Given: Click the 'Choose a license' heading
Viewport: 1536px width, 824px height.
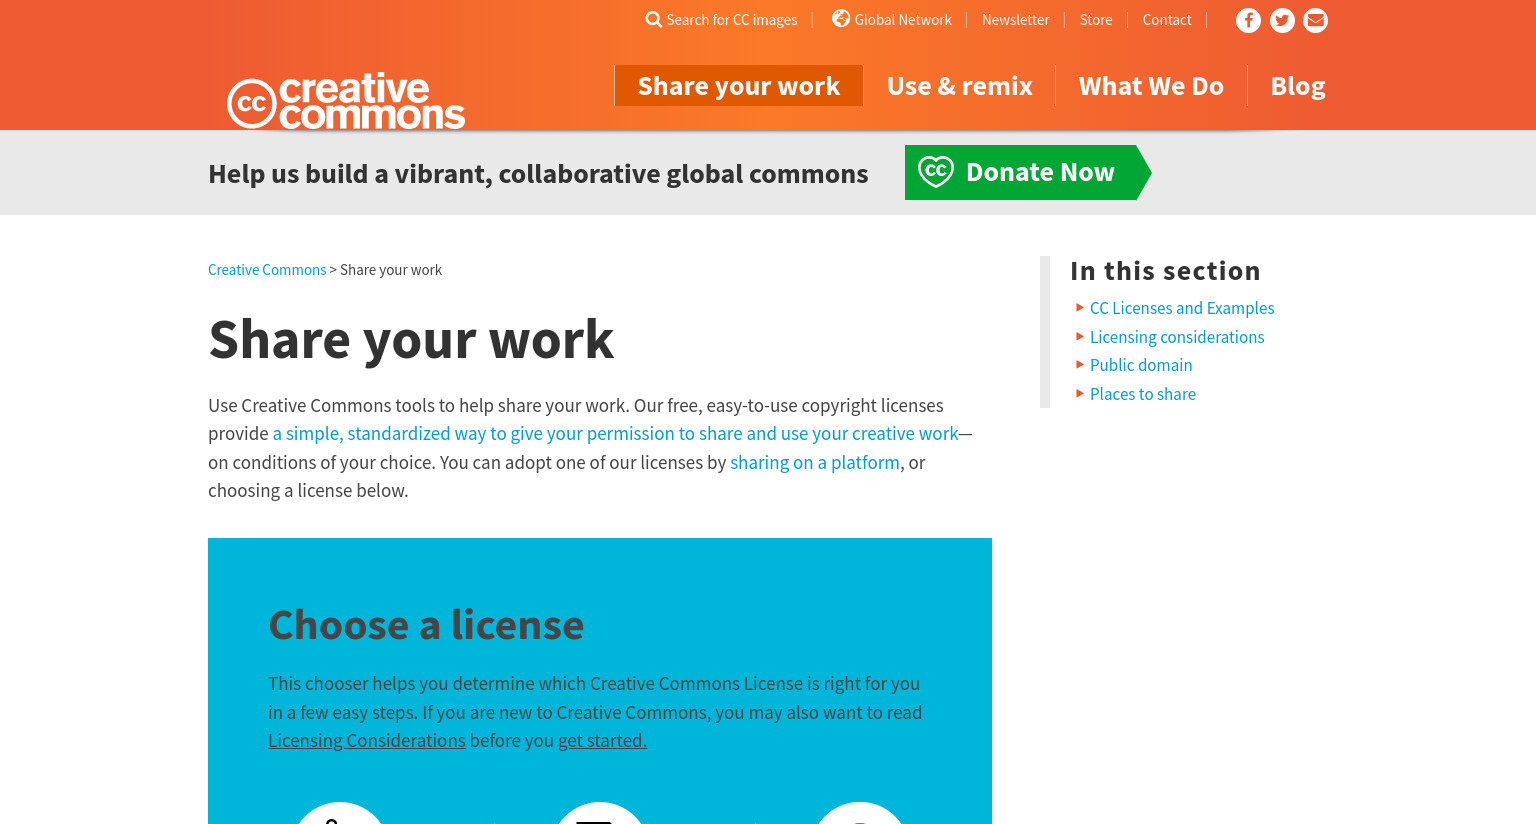Looking at the screenshot, I should 426,625.
